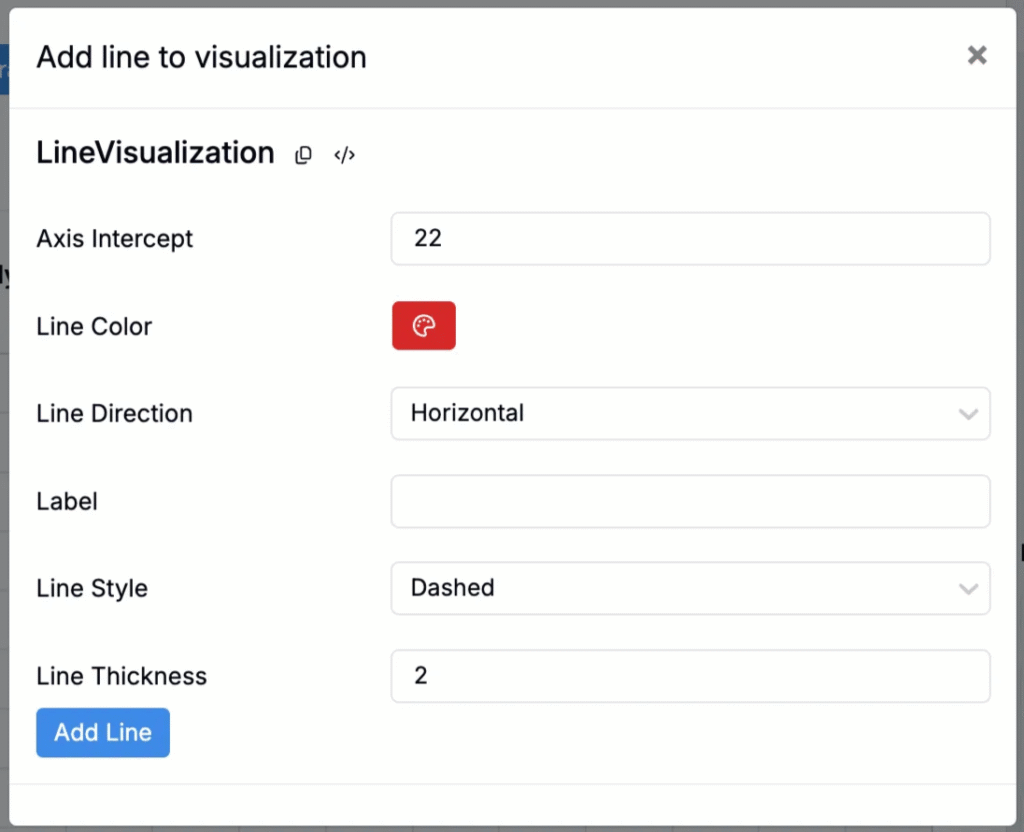1024x832 pixels.
Task: Close the Add line dialog
Action: (977, 56)
